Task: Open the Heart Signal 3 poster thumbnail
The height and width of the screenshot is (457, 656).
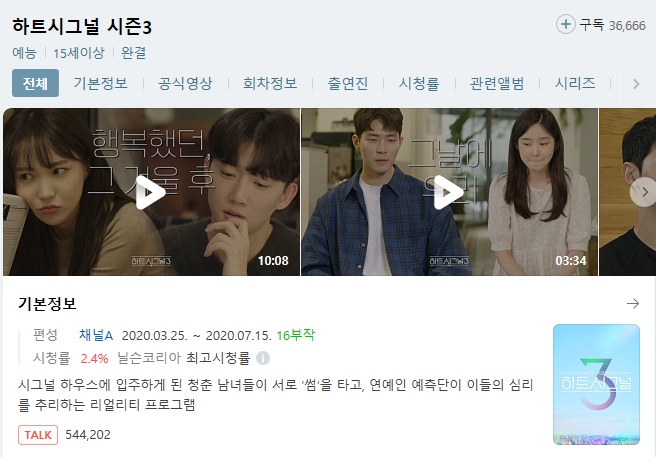Action: (x=596, y=384)
